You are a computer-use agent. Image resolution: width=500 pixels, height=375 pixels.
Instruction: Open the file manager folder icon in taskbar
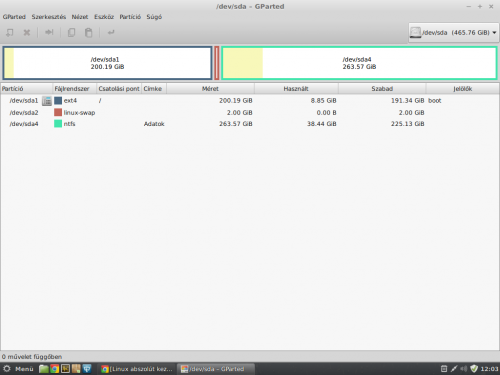pyautogui.click(x=44, y=369)
